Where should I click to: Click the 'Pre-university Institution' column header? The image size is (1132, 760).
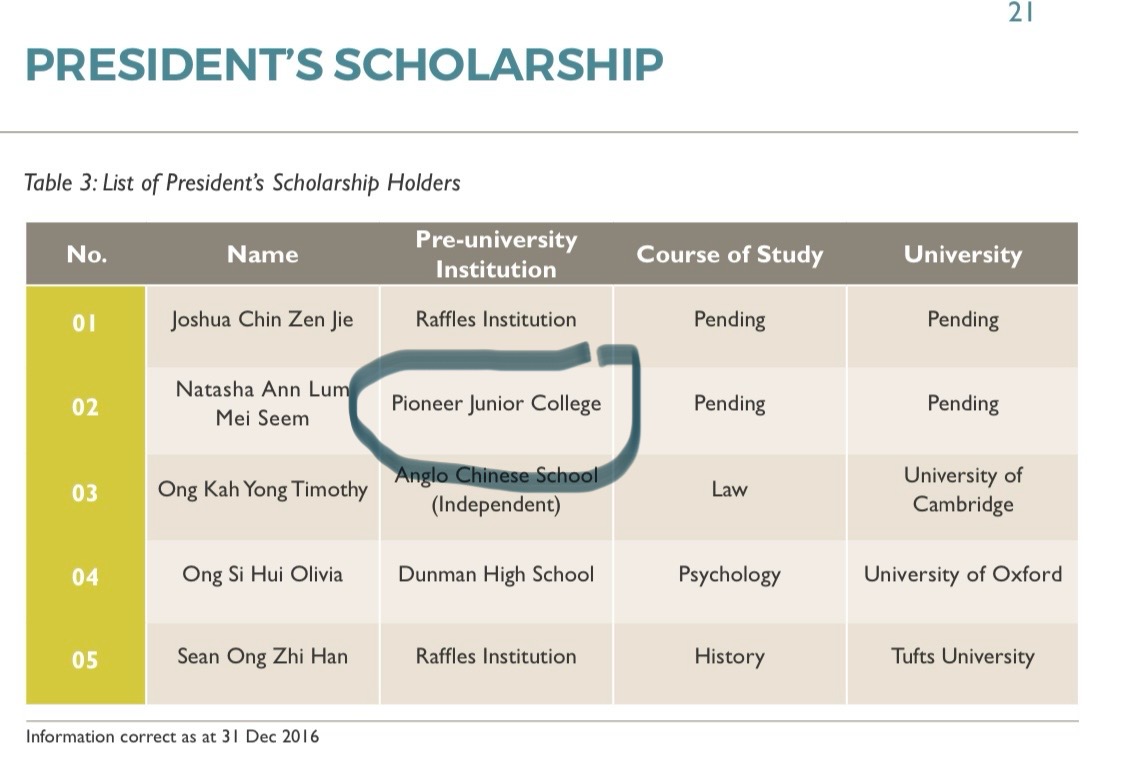click(x=496, y=254)
